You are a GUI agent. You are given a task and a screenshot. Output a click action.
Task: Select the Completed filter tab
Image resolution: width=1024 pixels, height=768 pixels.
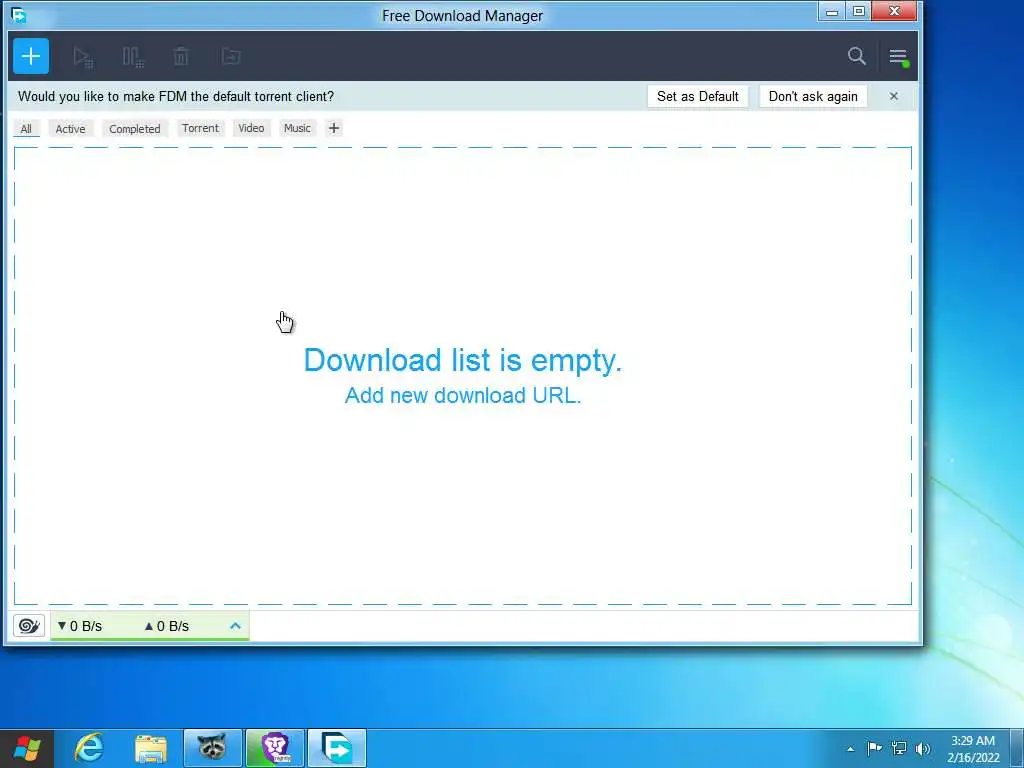pyautogui.click(x=135, y=129)
